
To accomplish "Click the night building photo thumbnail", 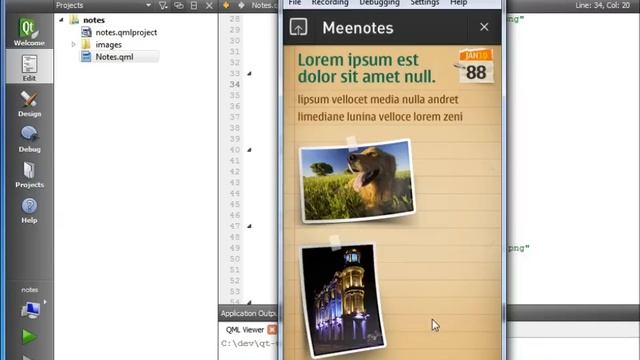I will pos(343,300).
